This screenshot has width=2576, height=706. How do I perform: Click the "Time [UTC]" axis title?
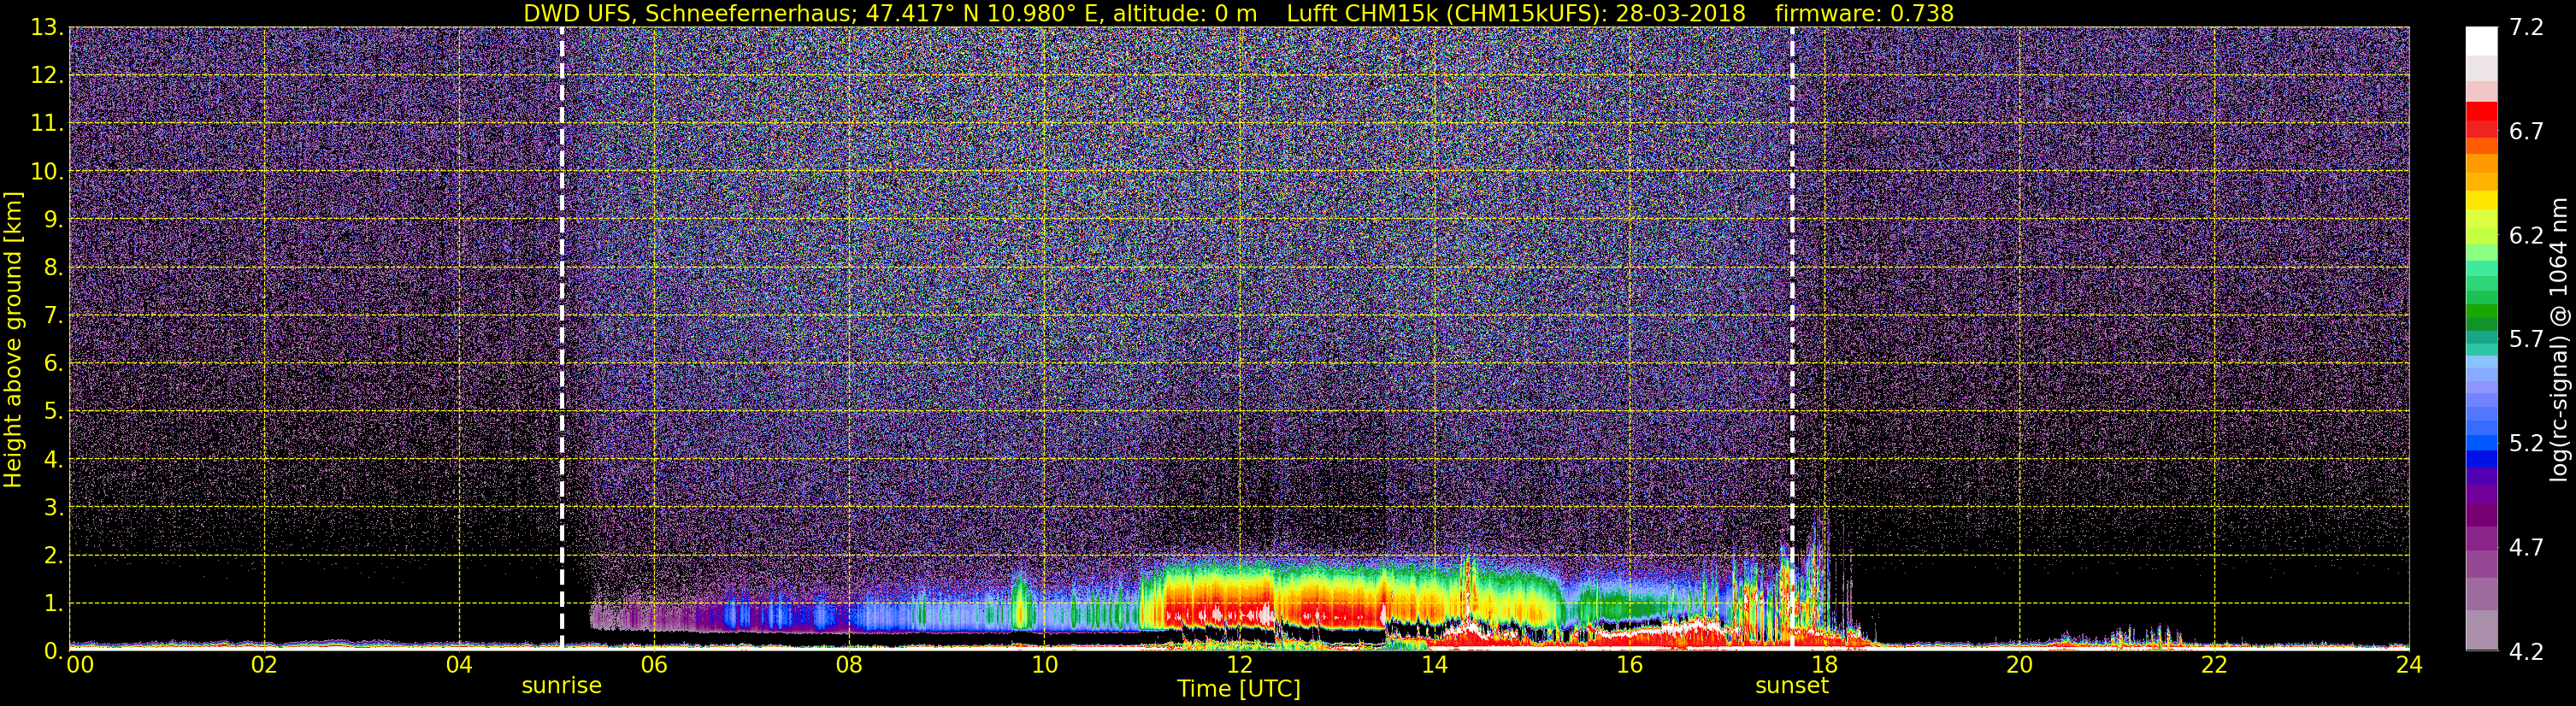tap(1239, 689)
